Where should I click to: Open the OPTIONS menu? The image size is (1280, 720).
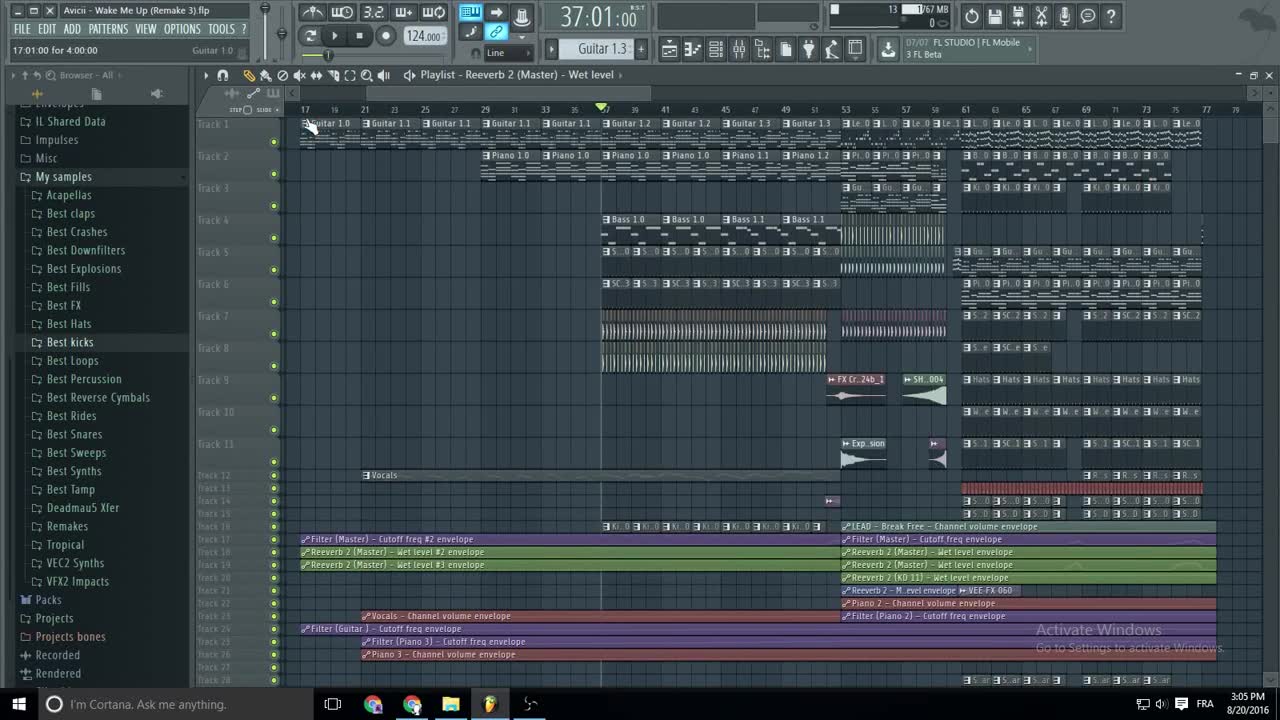click(182, 29)
